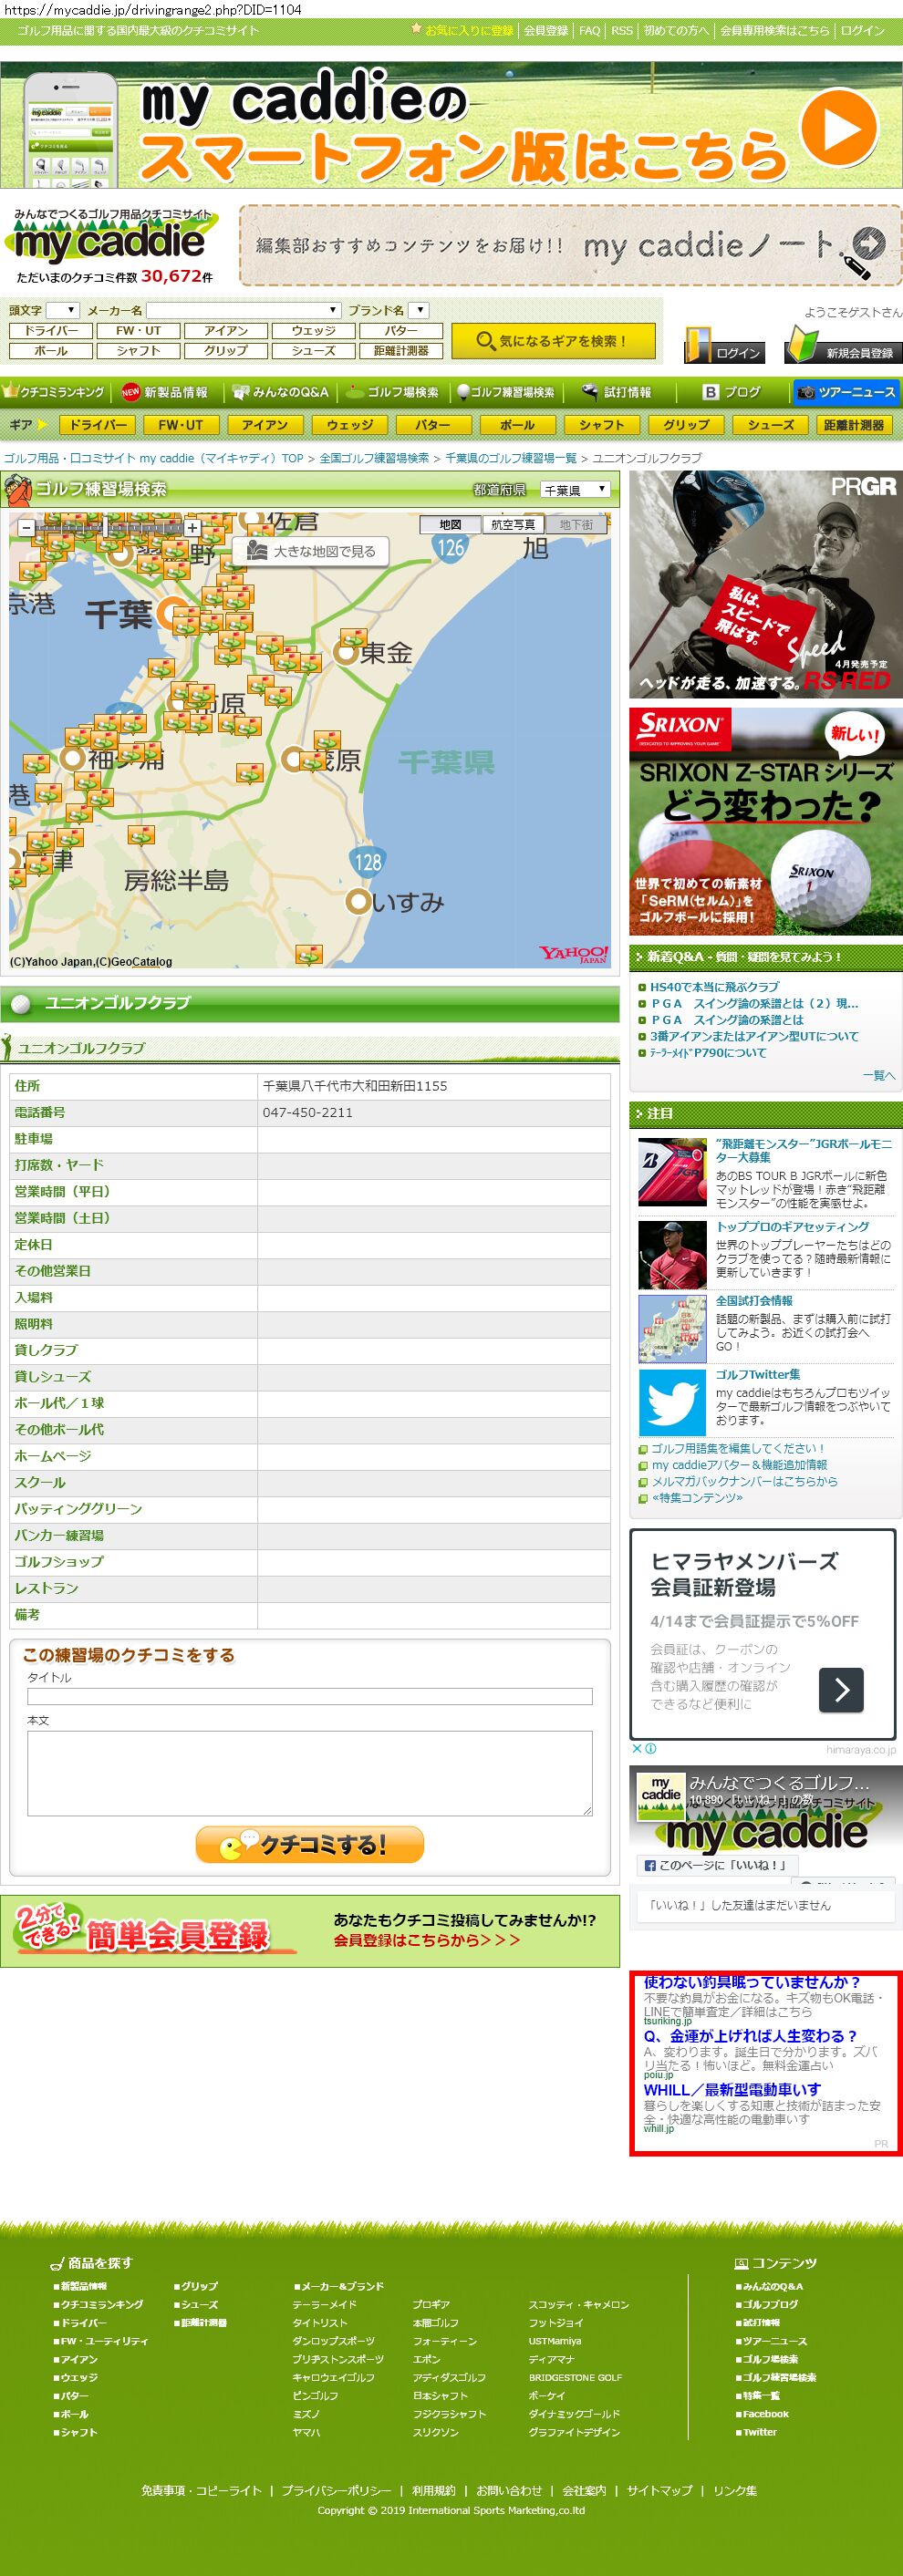The image size is (903, 2576).
Task: Click the Twitter bird thumbnail
Action: [672, 1402]
